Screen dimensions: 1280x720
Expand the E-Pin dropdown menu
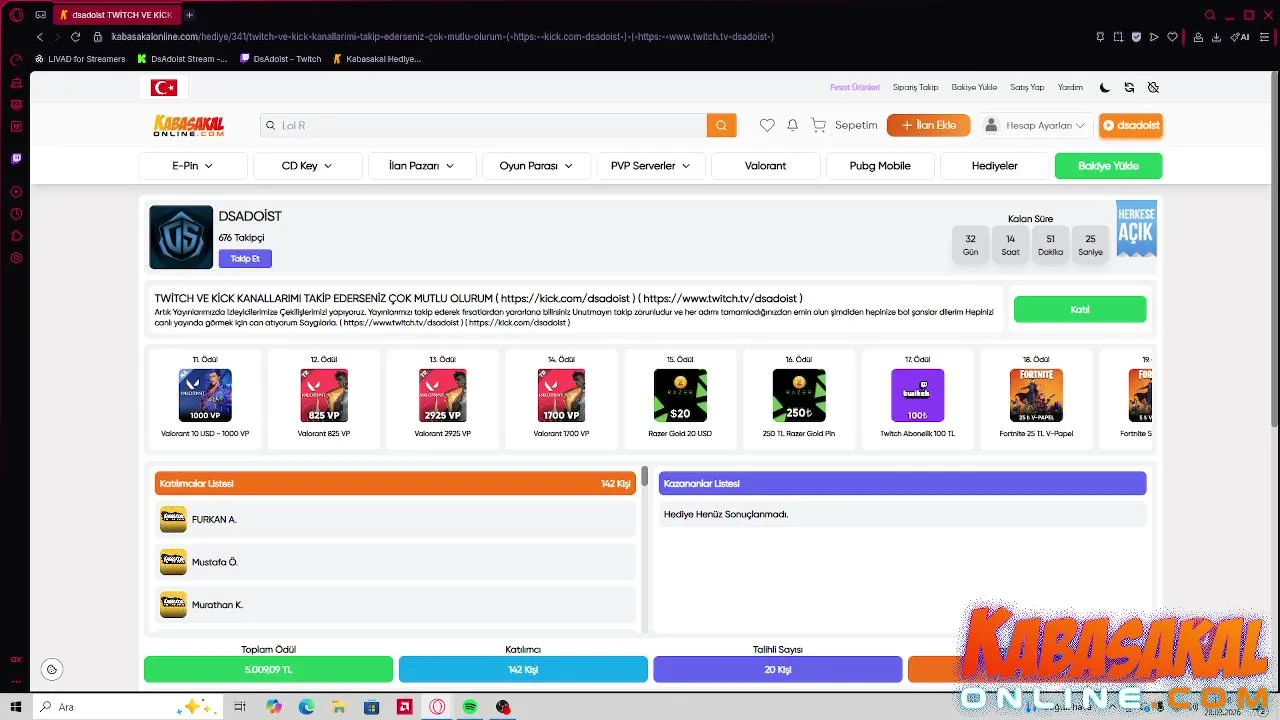(193, 166)
